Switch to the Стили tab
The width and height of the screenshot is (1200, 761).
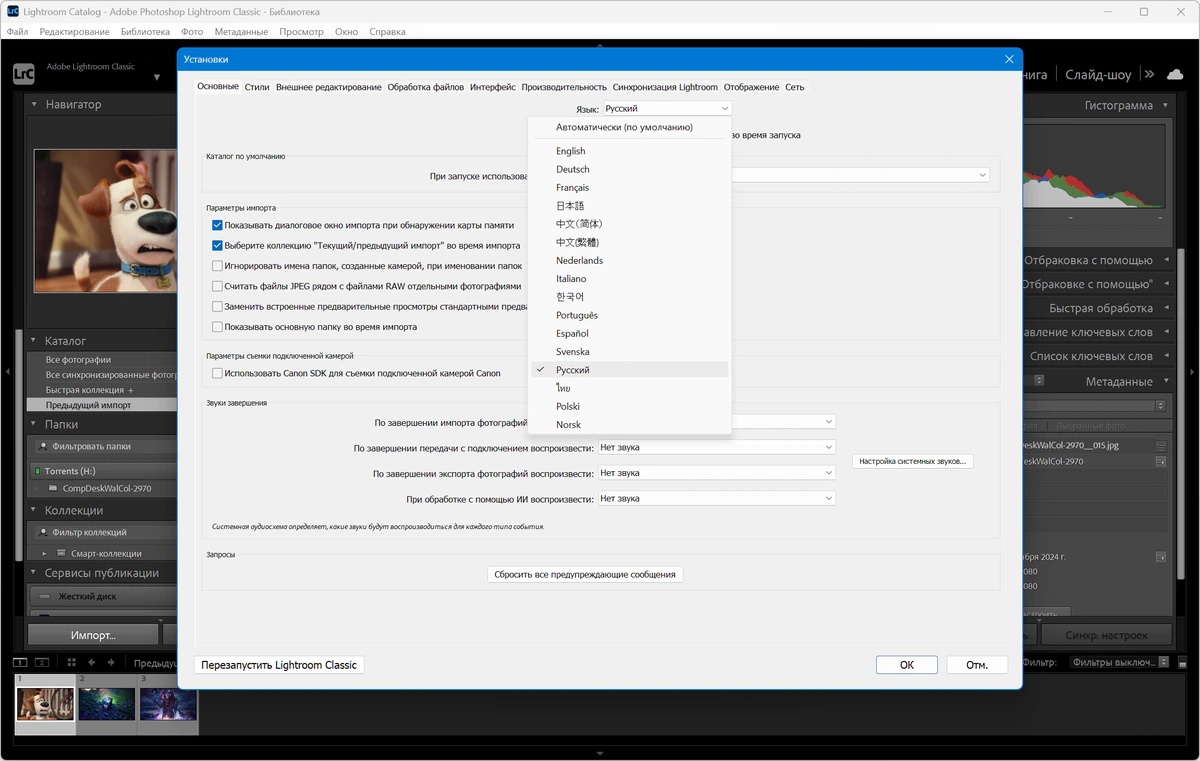(257, 87)
